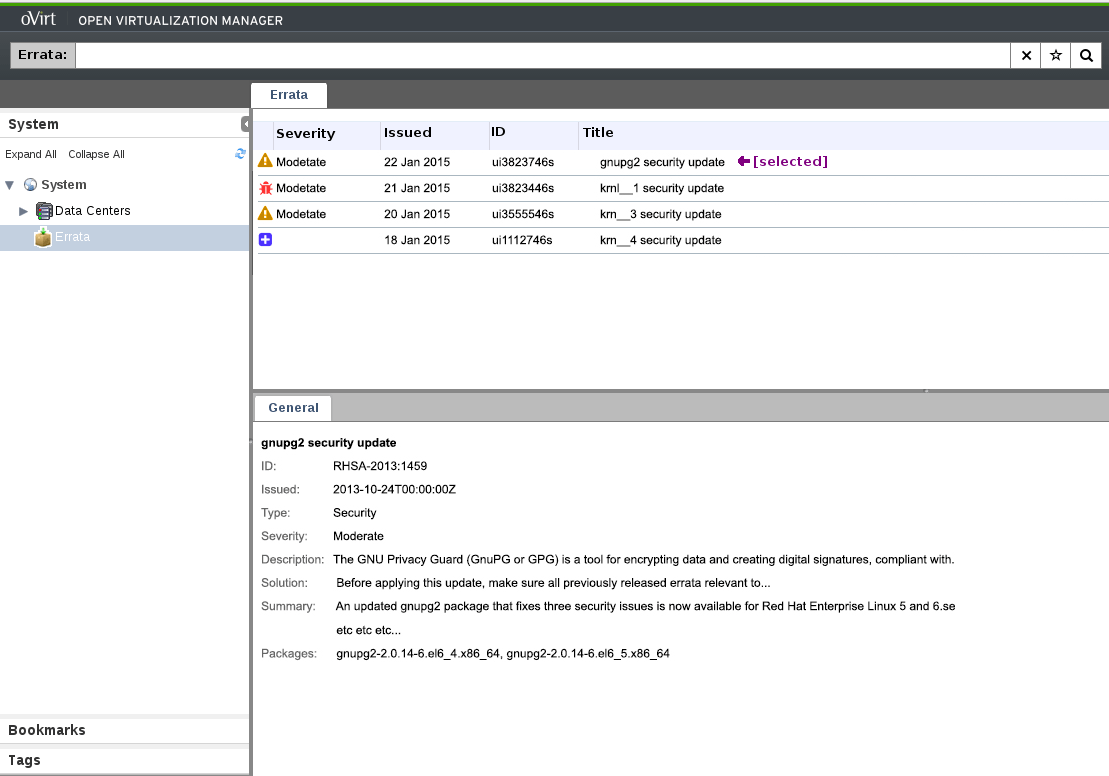Sort table by Issued column header
The height and width of the screenshot is (776, 1109).
[x=408, y=133]
